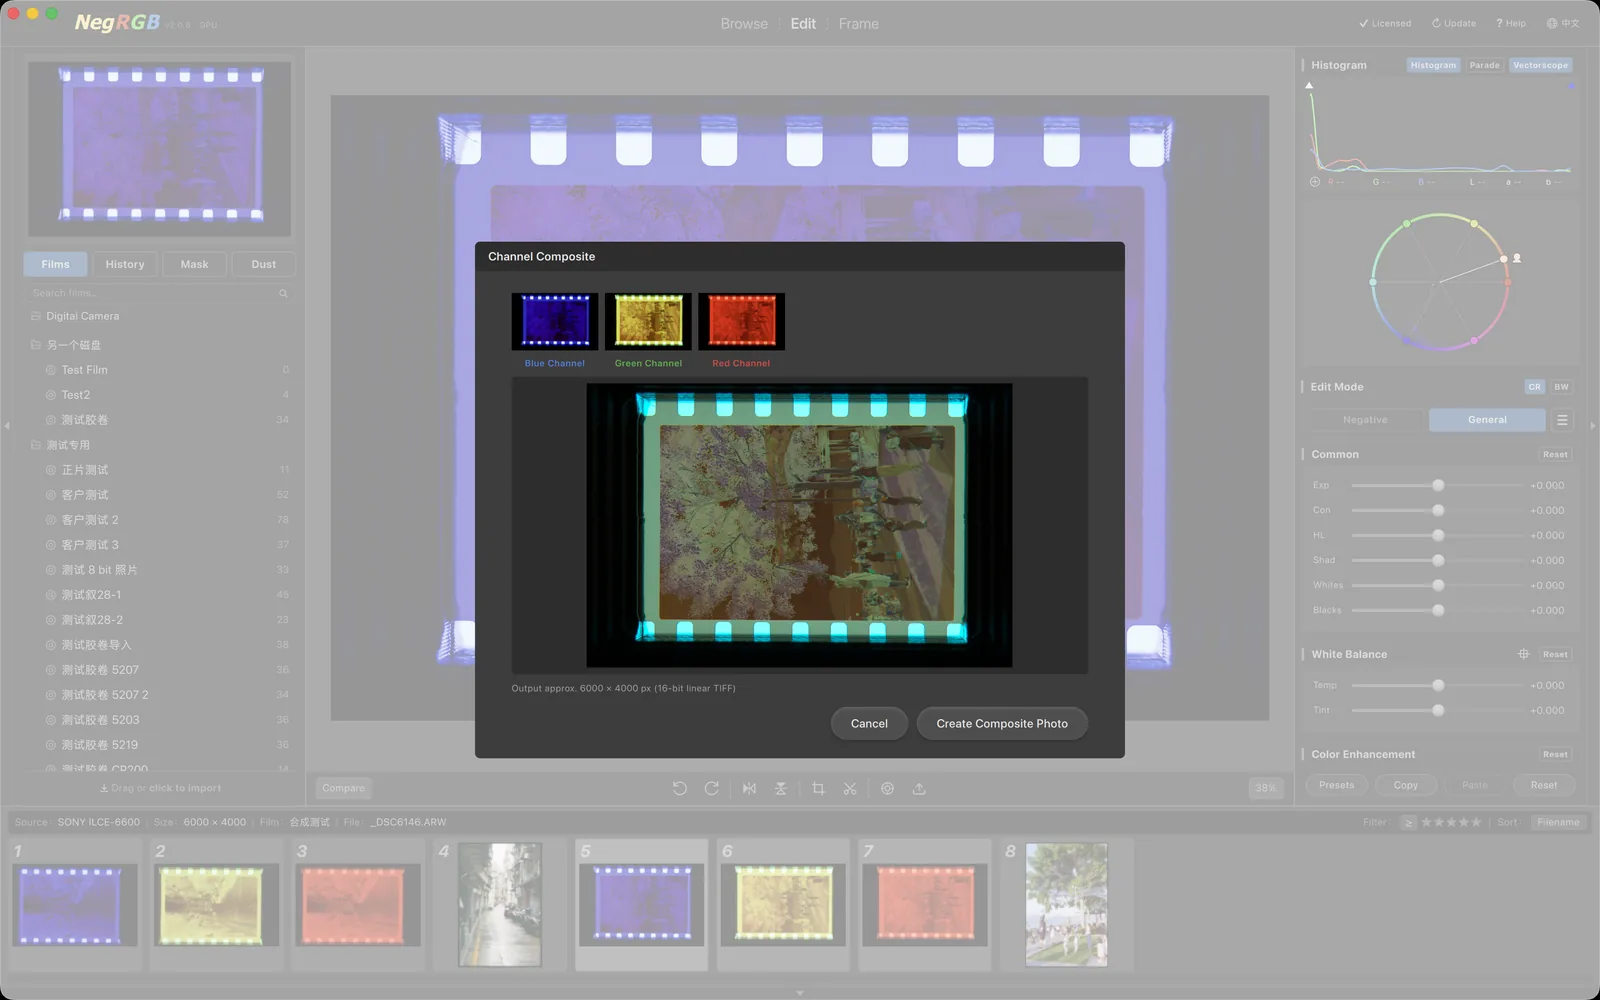Toggle the Vectorscope view button
The image size is (1600, 1000).
tap(1540, 65)
